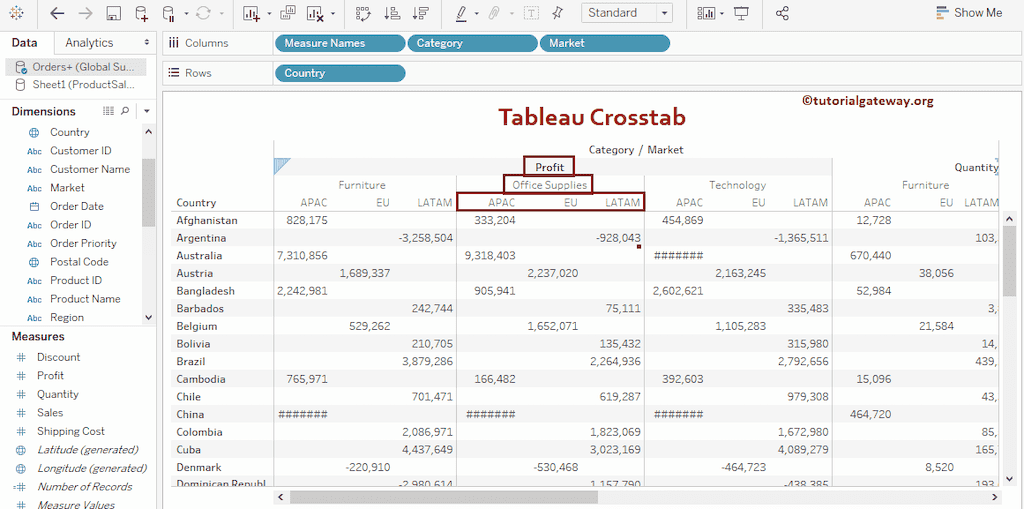Click the show/hide cards icon

(706, 13)
